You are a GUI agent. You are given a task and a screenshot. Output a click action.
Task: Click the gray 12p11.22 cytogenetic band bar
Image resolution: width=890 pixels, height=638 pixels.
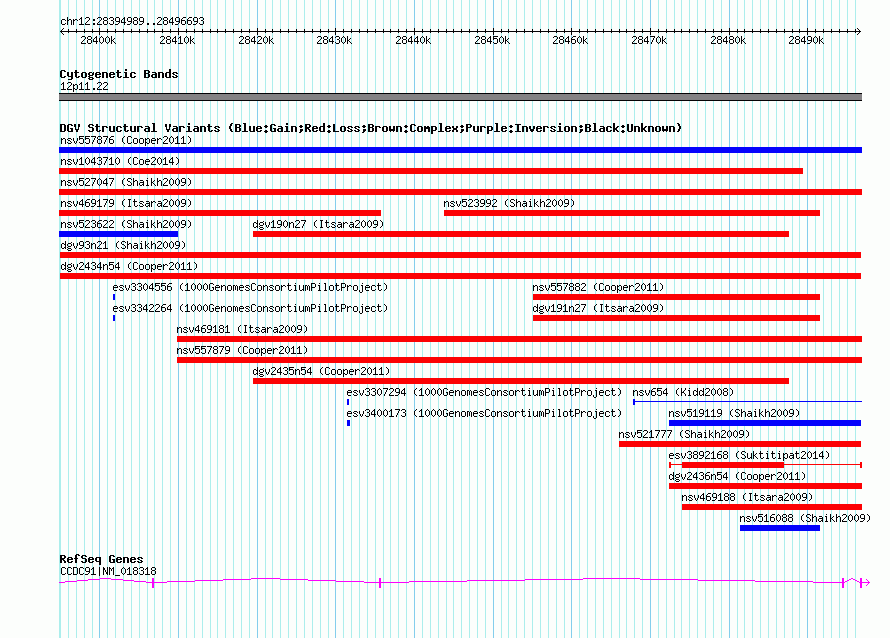[460, 97]
